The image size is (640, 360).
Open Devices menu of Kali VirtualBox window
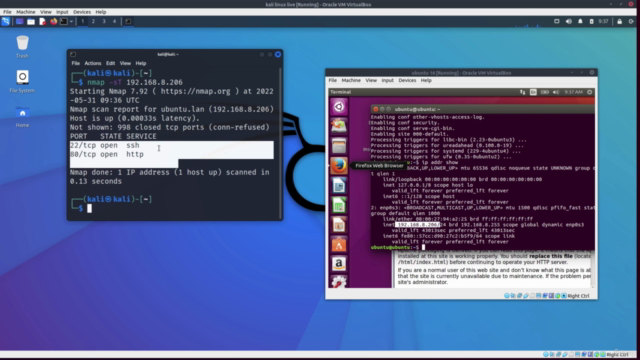pos(82,12)
